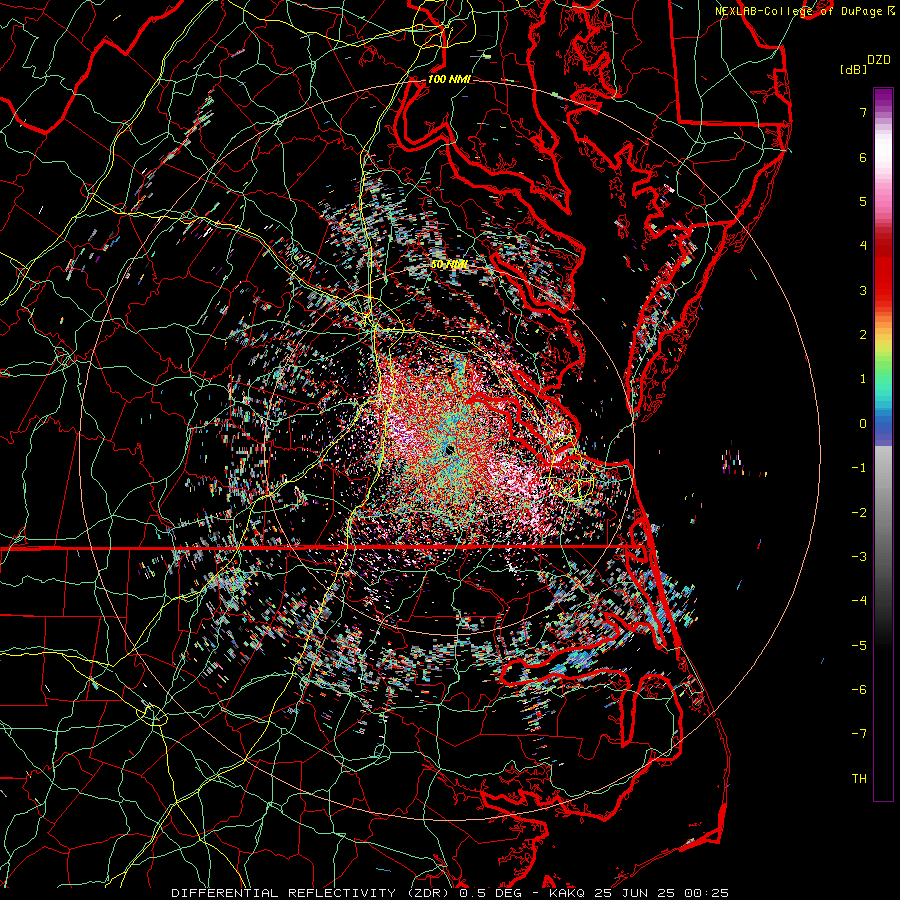
Task: Select the -4 dB scale label
Action: [x=859, y=601]
